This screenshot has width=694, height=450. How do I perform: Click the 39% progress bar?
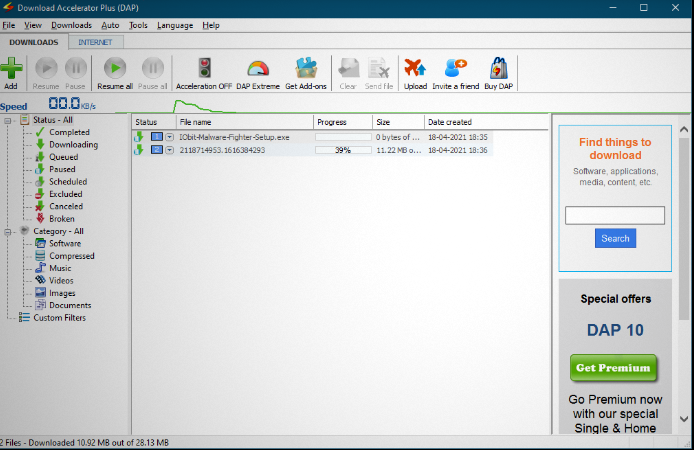pos(343,150)
